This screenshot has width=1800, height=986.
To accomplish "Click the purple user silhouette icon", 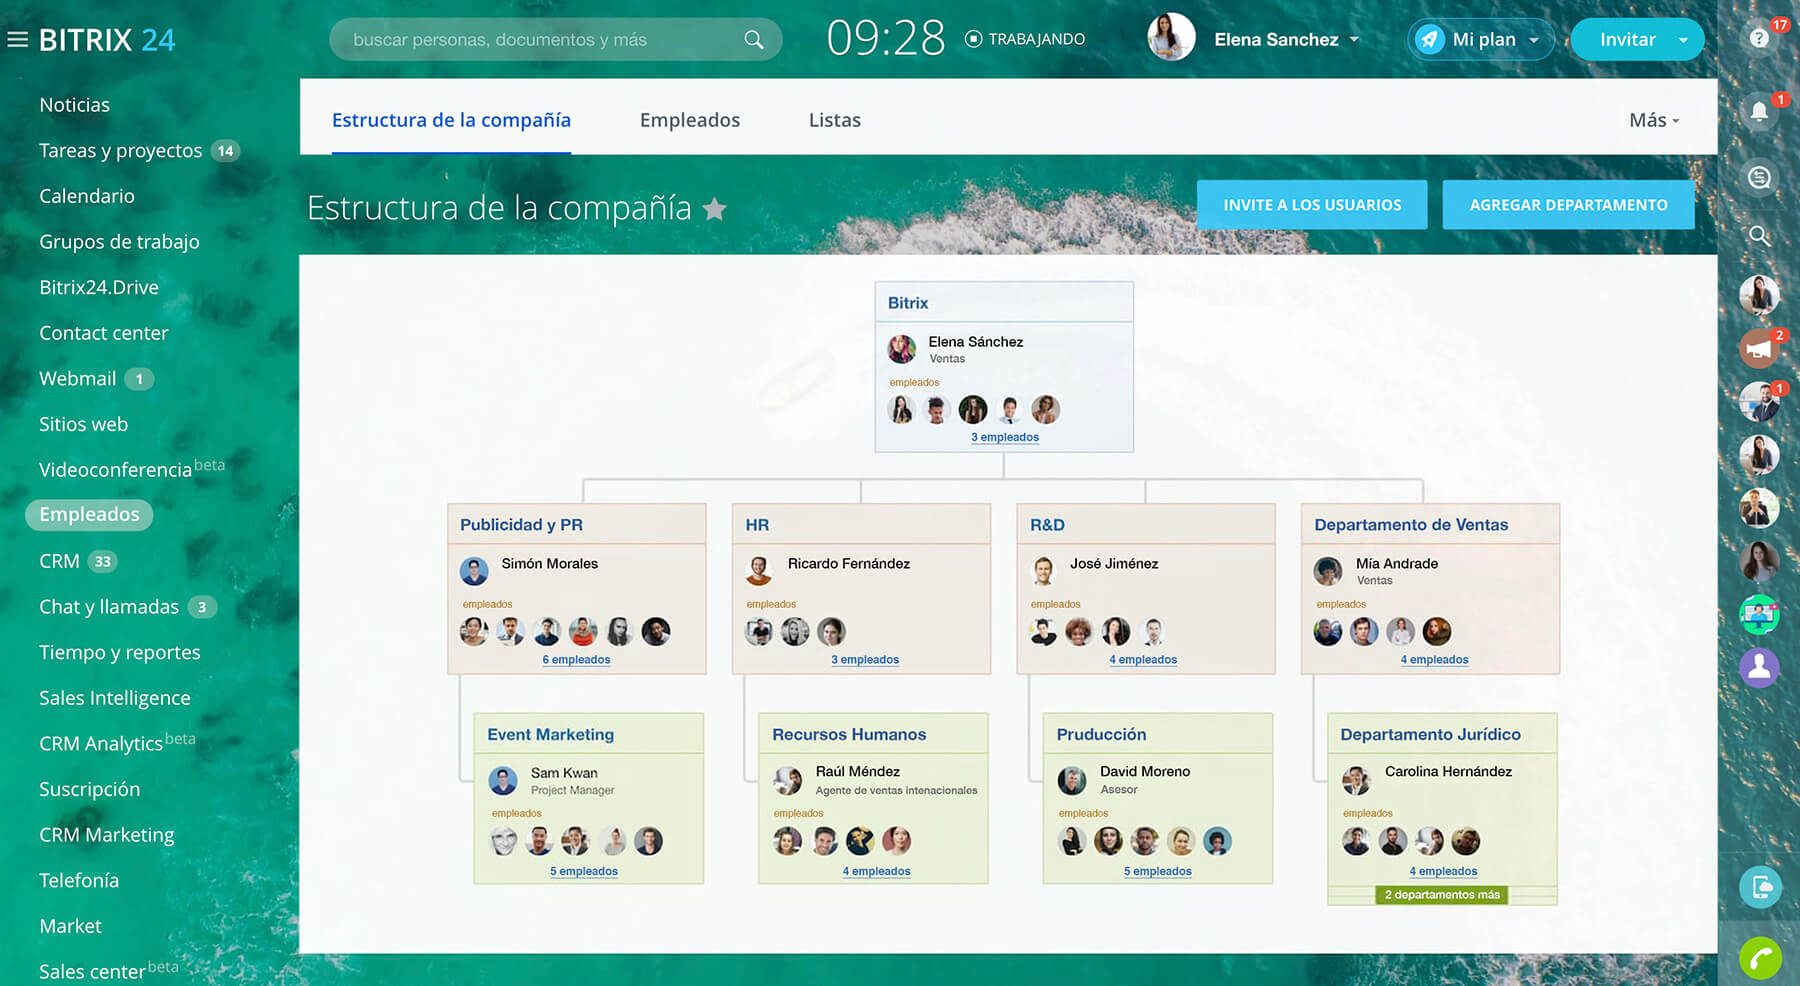I will pos(1759,667).
